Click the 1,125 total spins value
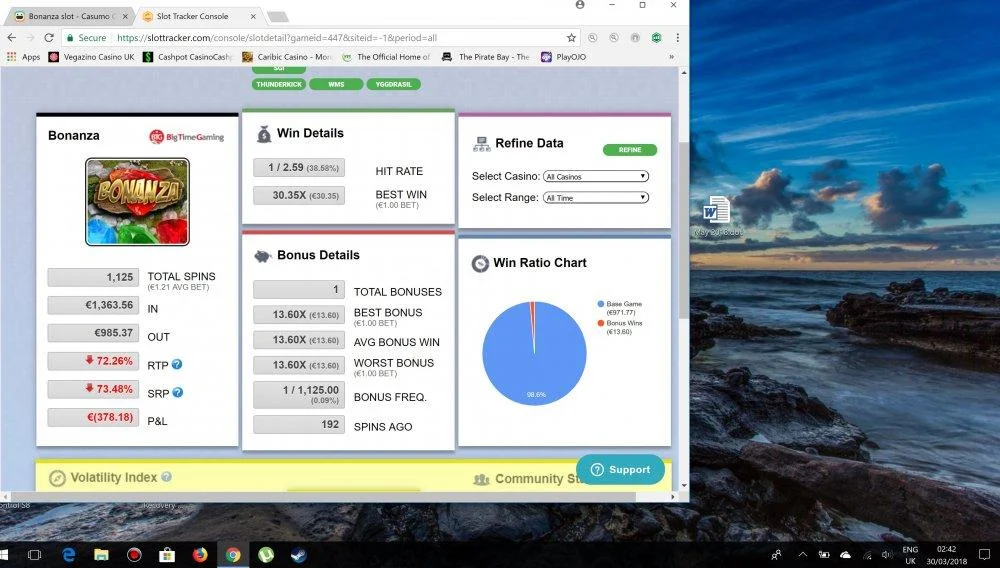 click(93, 277)
